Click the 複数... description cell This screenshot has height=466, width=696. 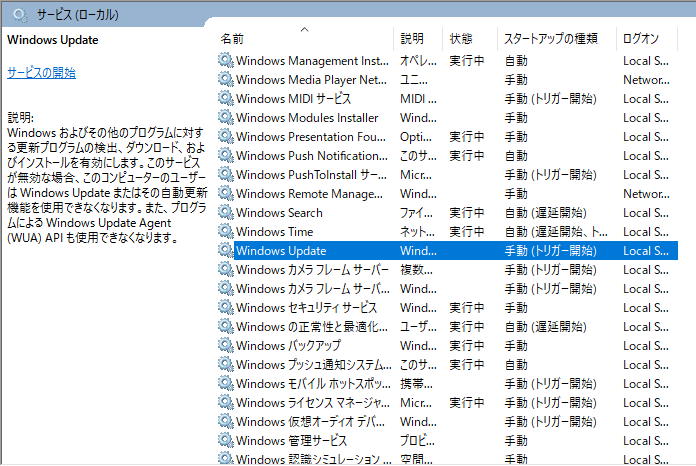coord(416,270)
